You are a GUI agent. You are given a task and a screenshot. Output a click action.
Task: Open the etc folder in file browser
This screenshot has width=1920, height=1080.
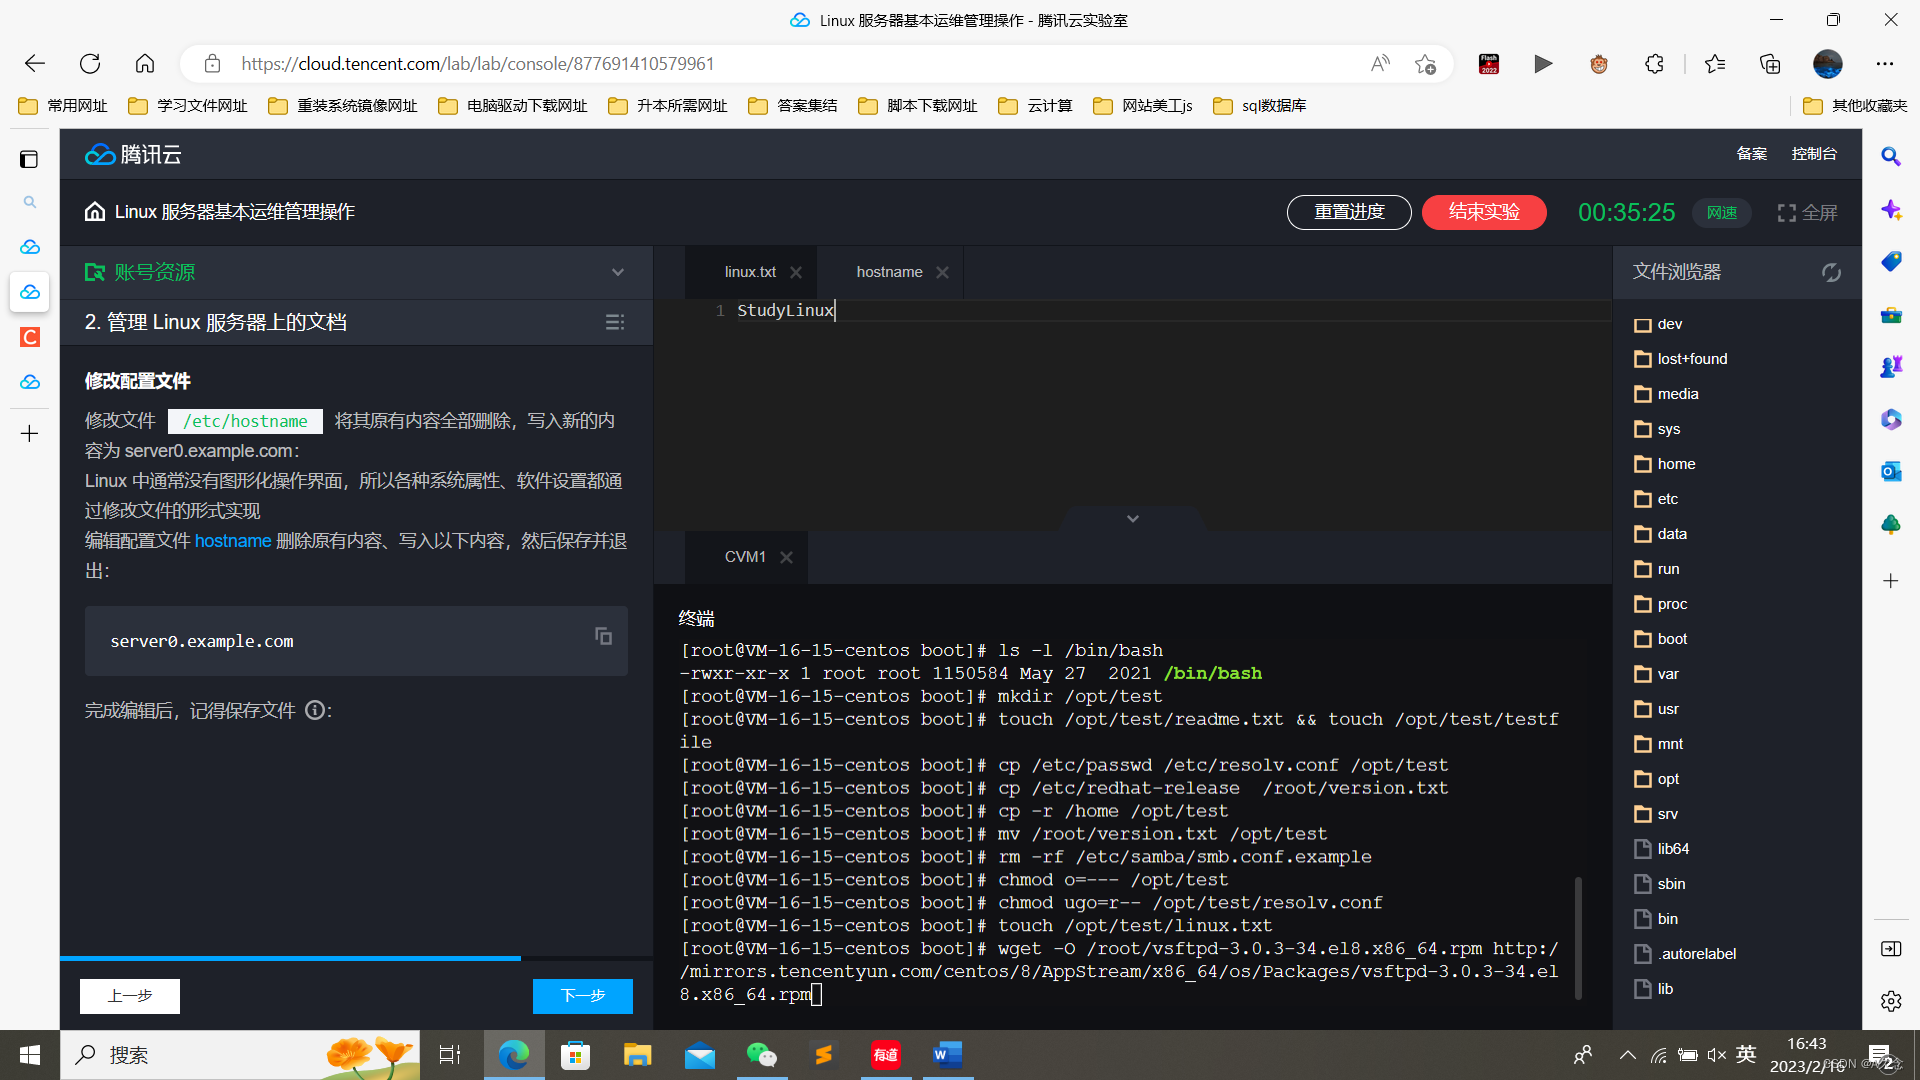tap(1667, 499)
